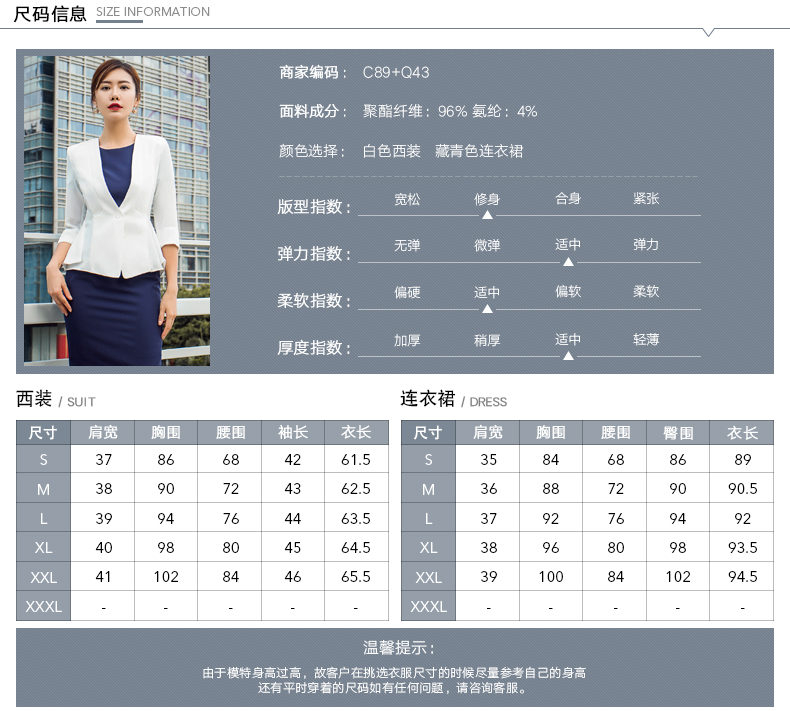790x711 pixels.
Task: Click the triangle marker on 版型指数 scale
Action: point(487,215)
